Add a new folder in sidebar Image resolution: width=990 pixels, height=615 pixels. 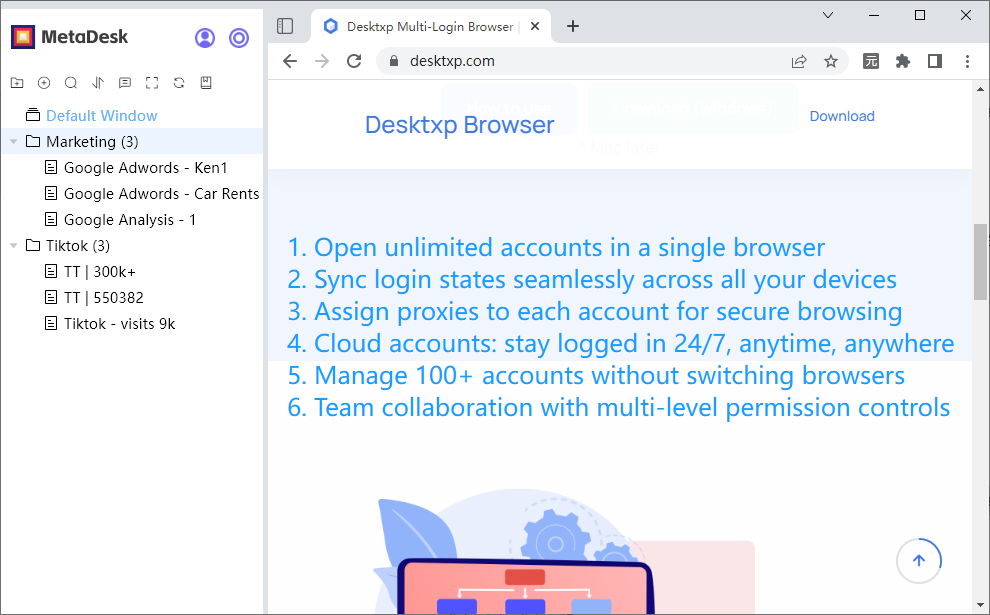point(17,83)
